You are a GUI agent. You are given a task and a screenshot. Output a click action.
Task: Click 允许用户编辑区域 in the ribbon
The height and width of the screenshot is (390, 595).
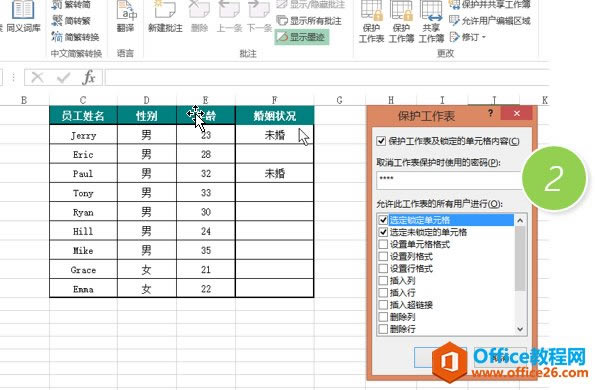[490, 20]
